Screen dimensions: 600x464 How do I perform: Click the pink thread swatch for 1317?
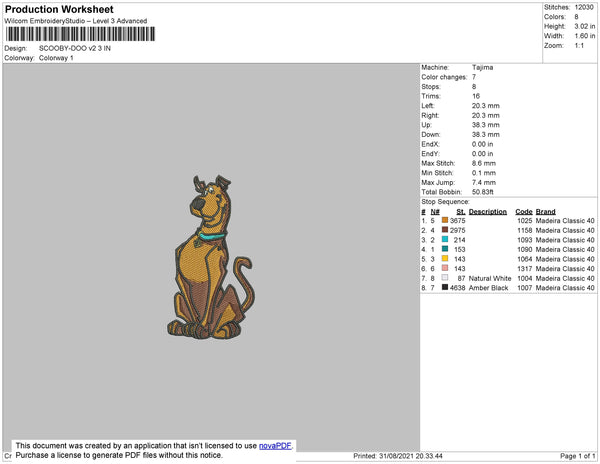click(445, 268)
